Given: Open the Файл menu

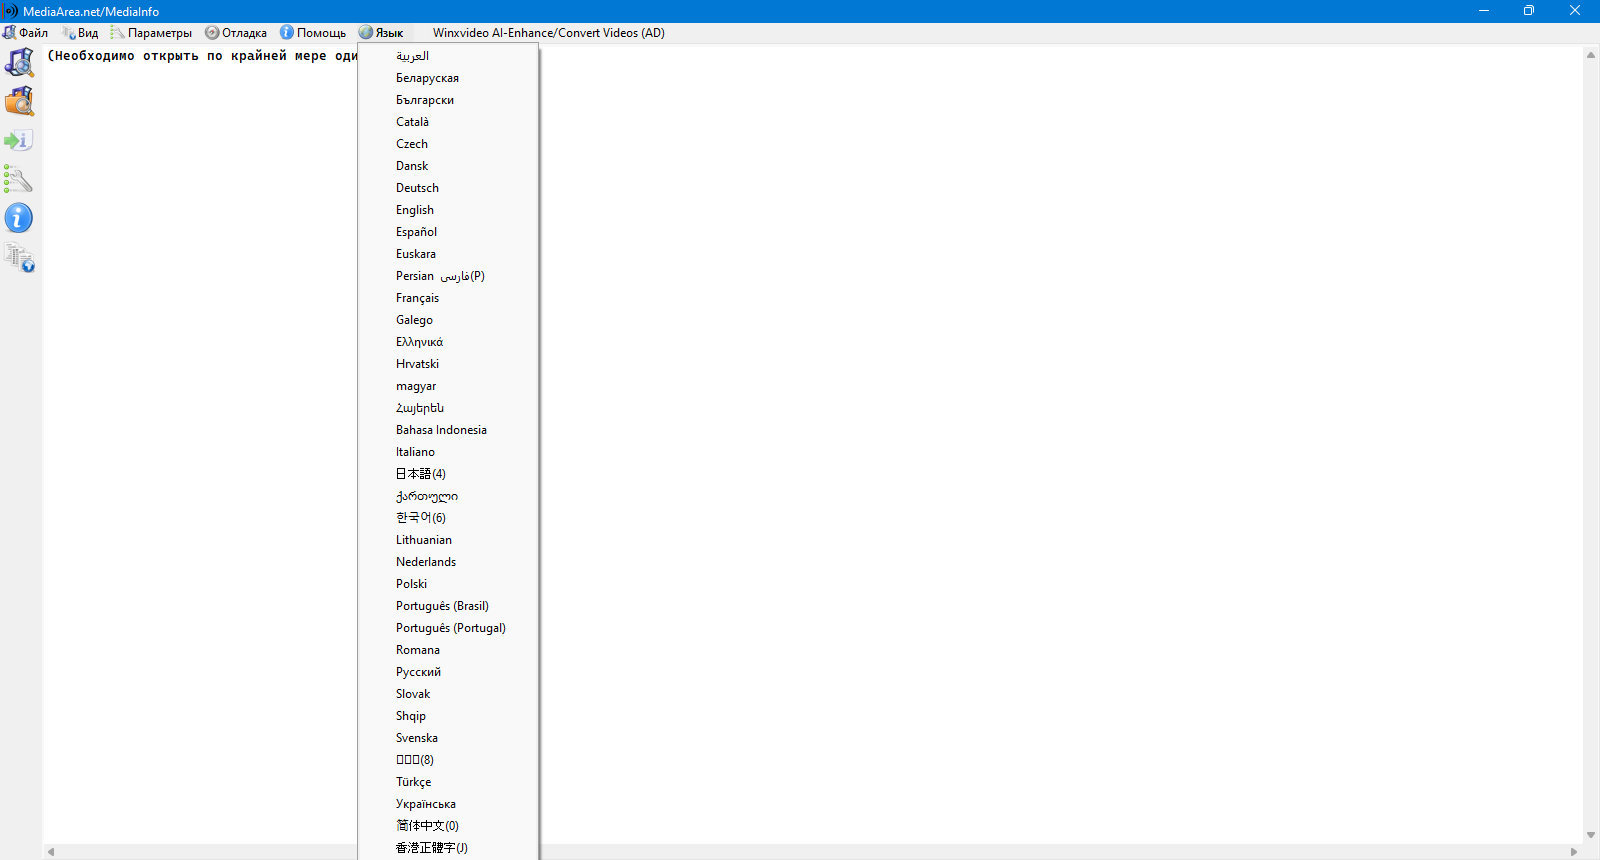Looking at the screenshot, I should (25, 33).
